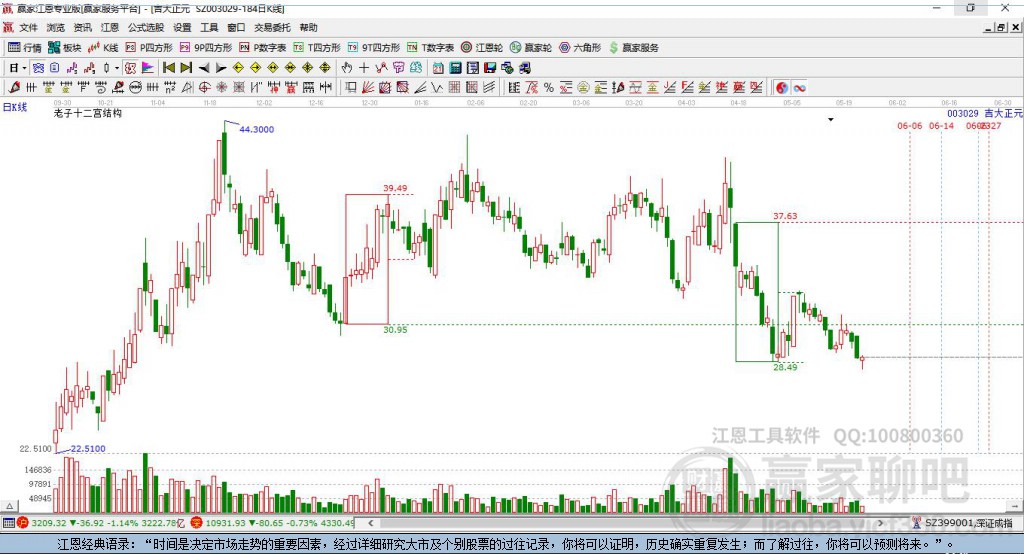1024x554 pixels.
Task: Open the 工具 menu
Action: [209, 27]
